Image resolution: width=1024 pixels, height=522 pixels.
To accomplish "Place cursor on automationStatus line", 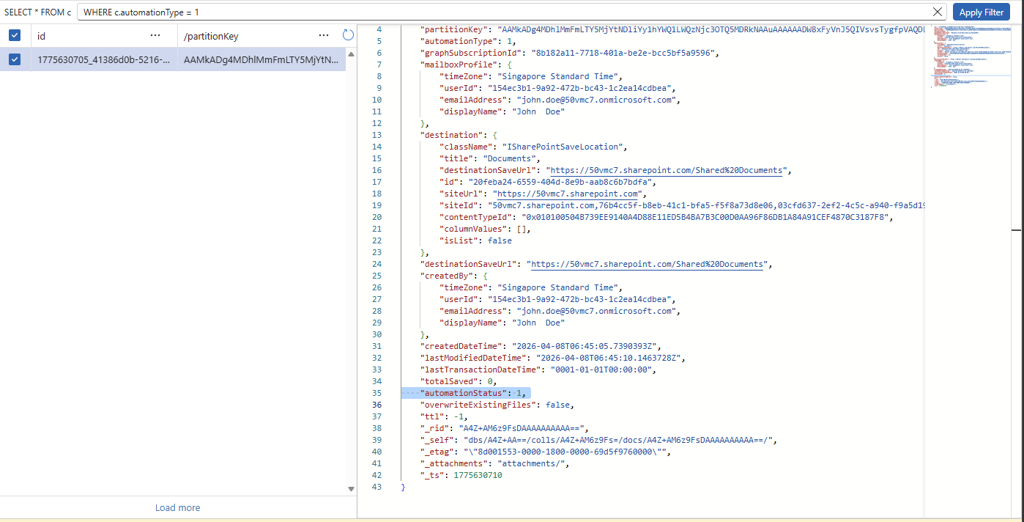I will click(464, 393).
